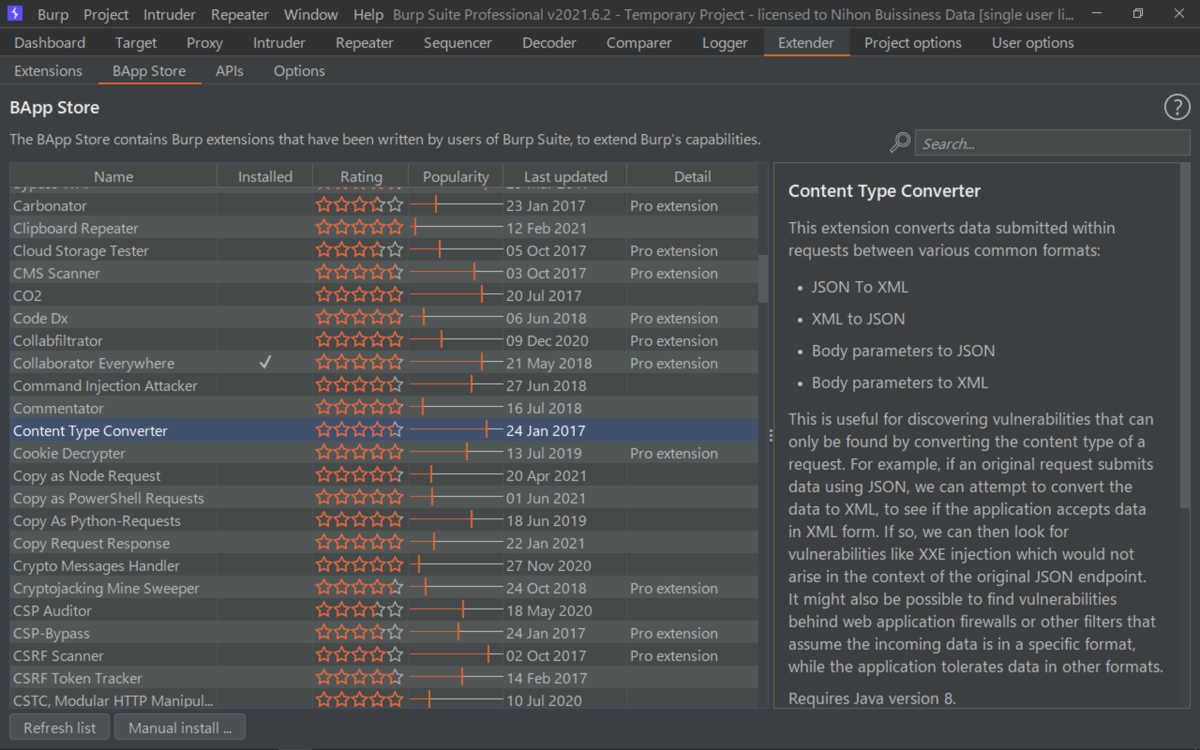Select the CSP-Bypass extension
Screen dimensions: 1200x750
[x=385, y=633]
